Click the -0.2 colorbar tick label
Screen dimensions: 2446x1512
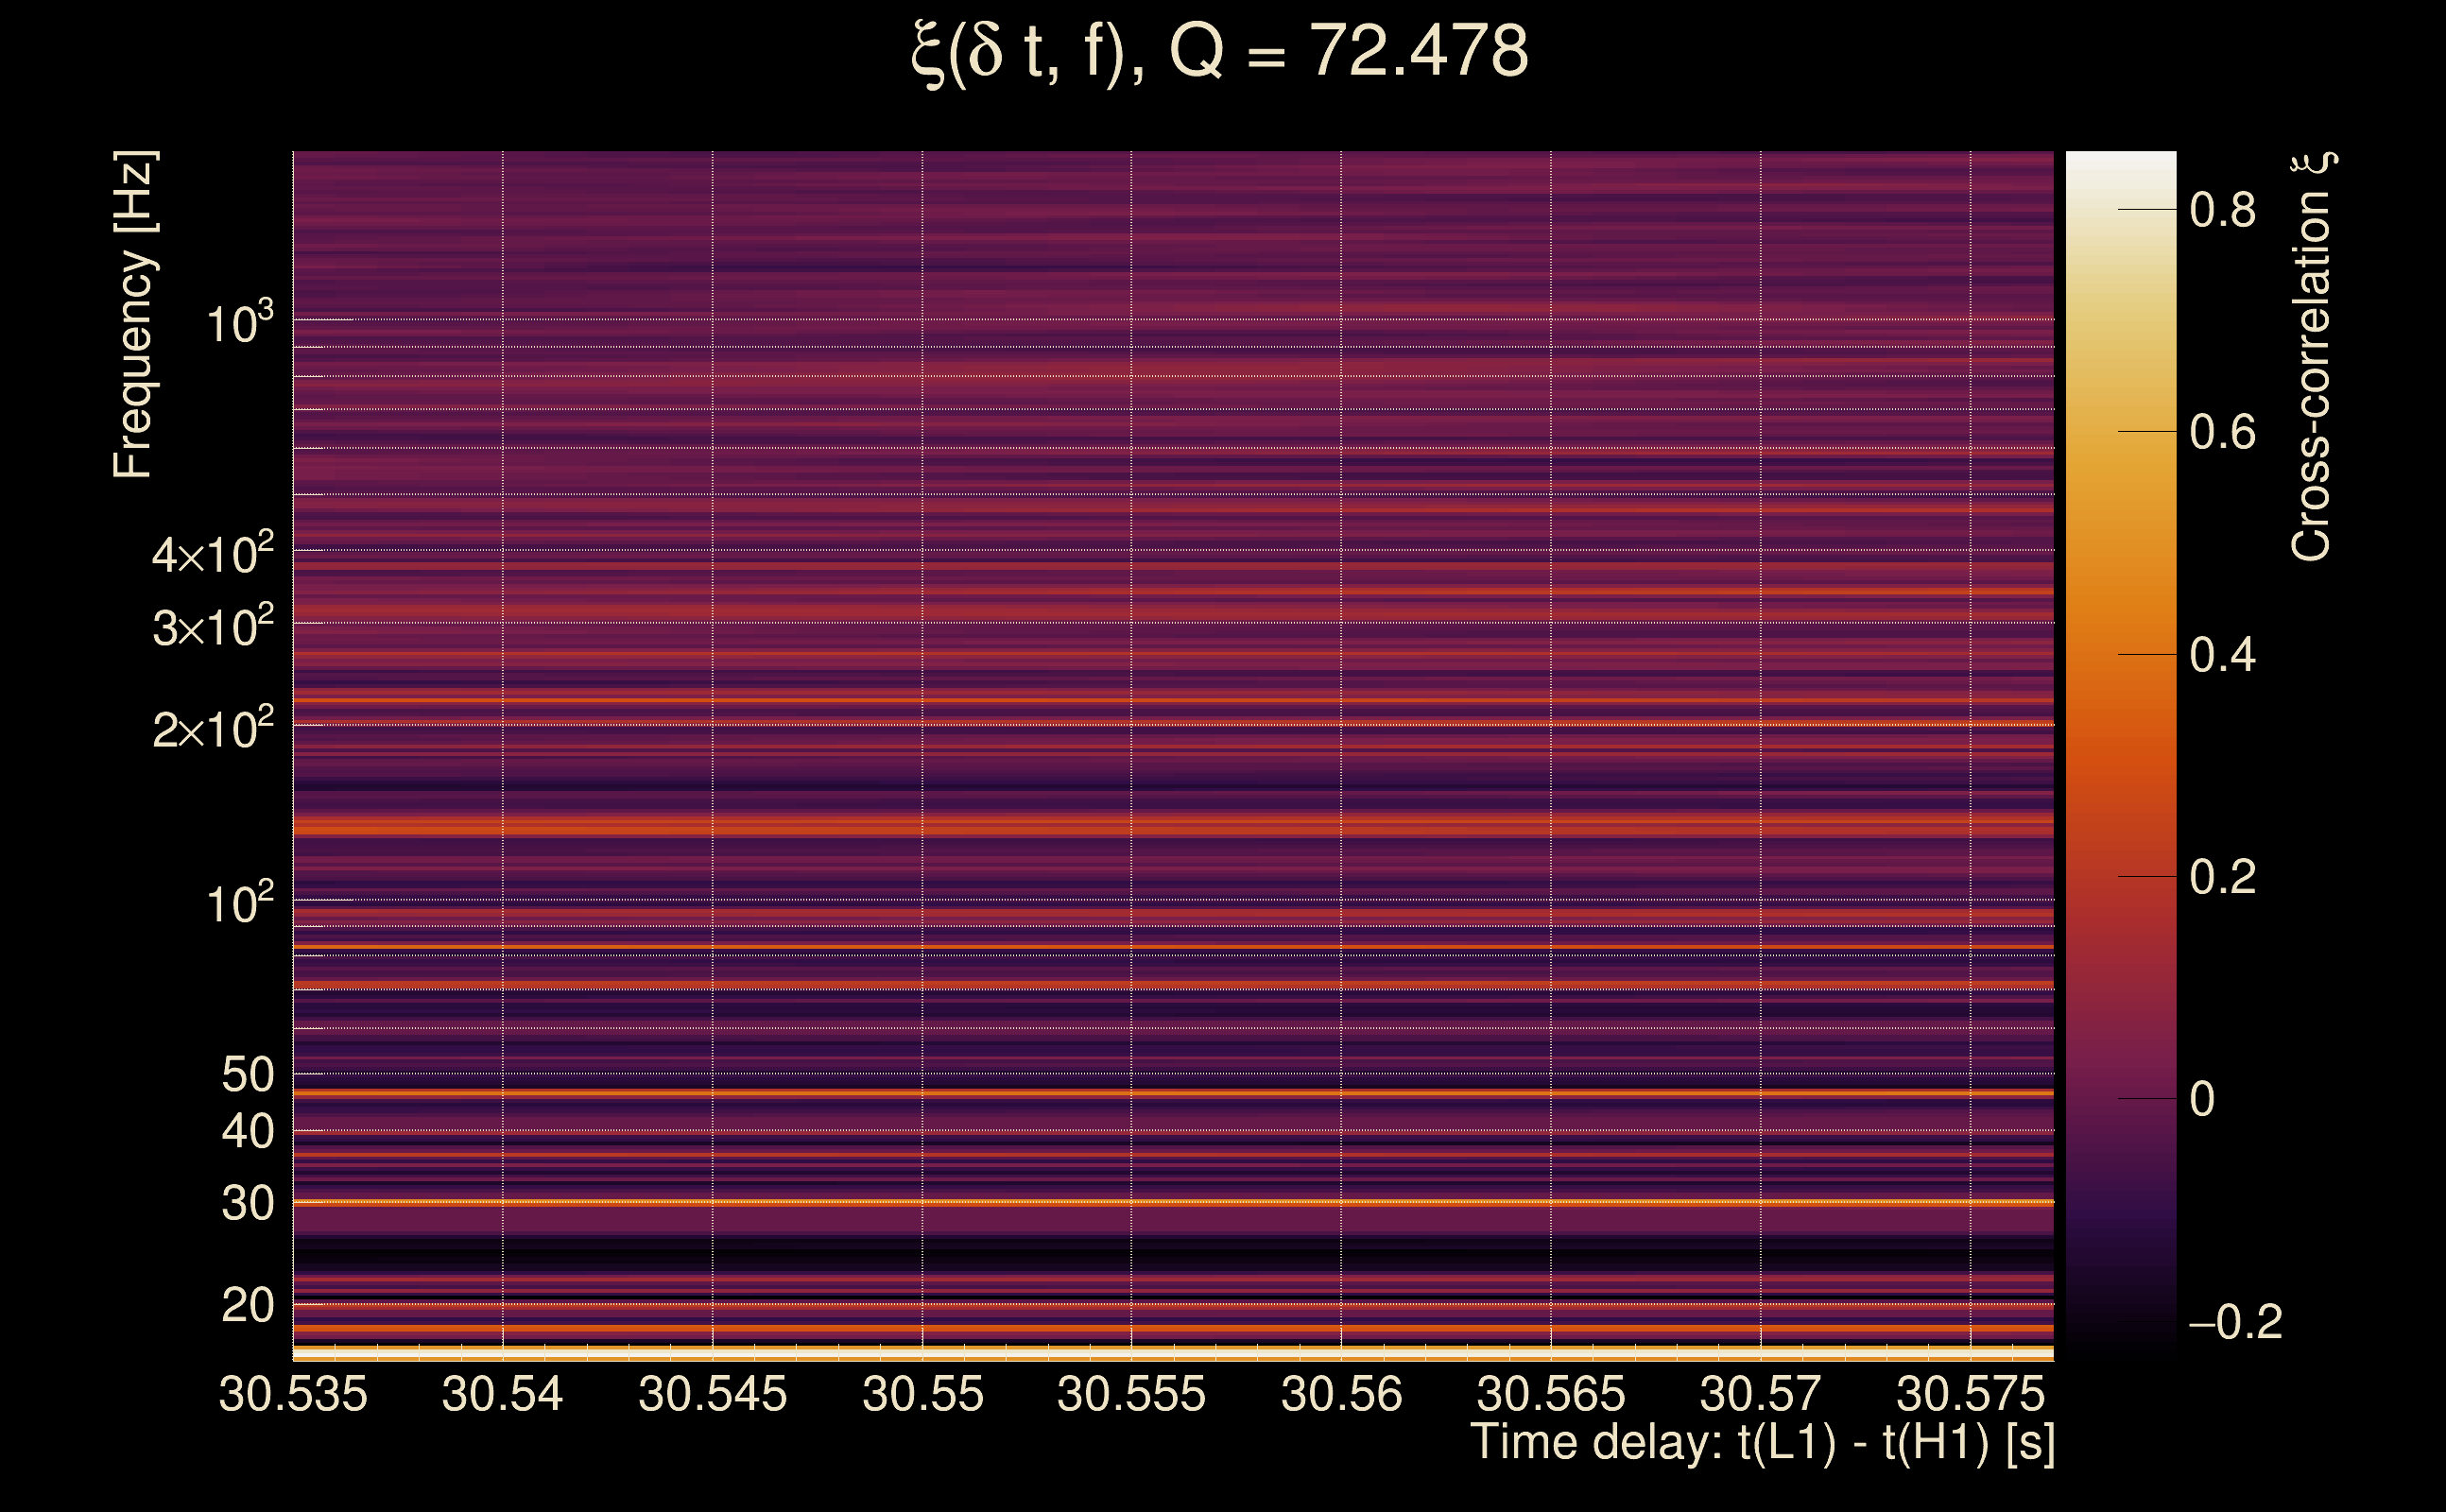point(2234,1322)
